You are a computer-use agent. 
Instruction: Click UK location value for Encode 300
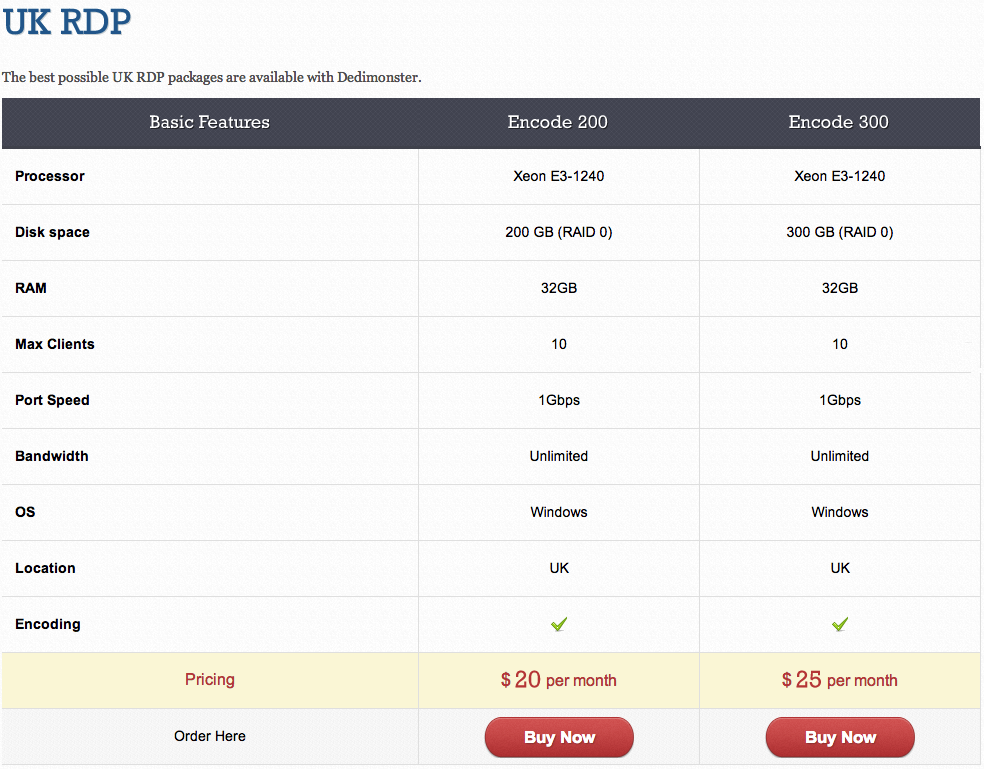840,568
